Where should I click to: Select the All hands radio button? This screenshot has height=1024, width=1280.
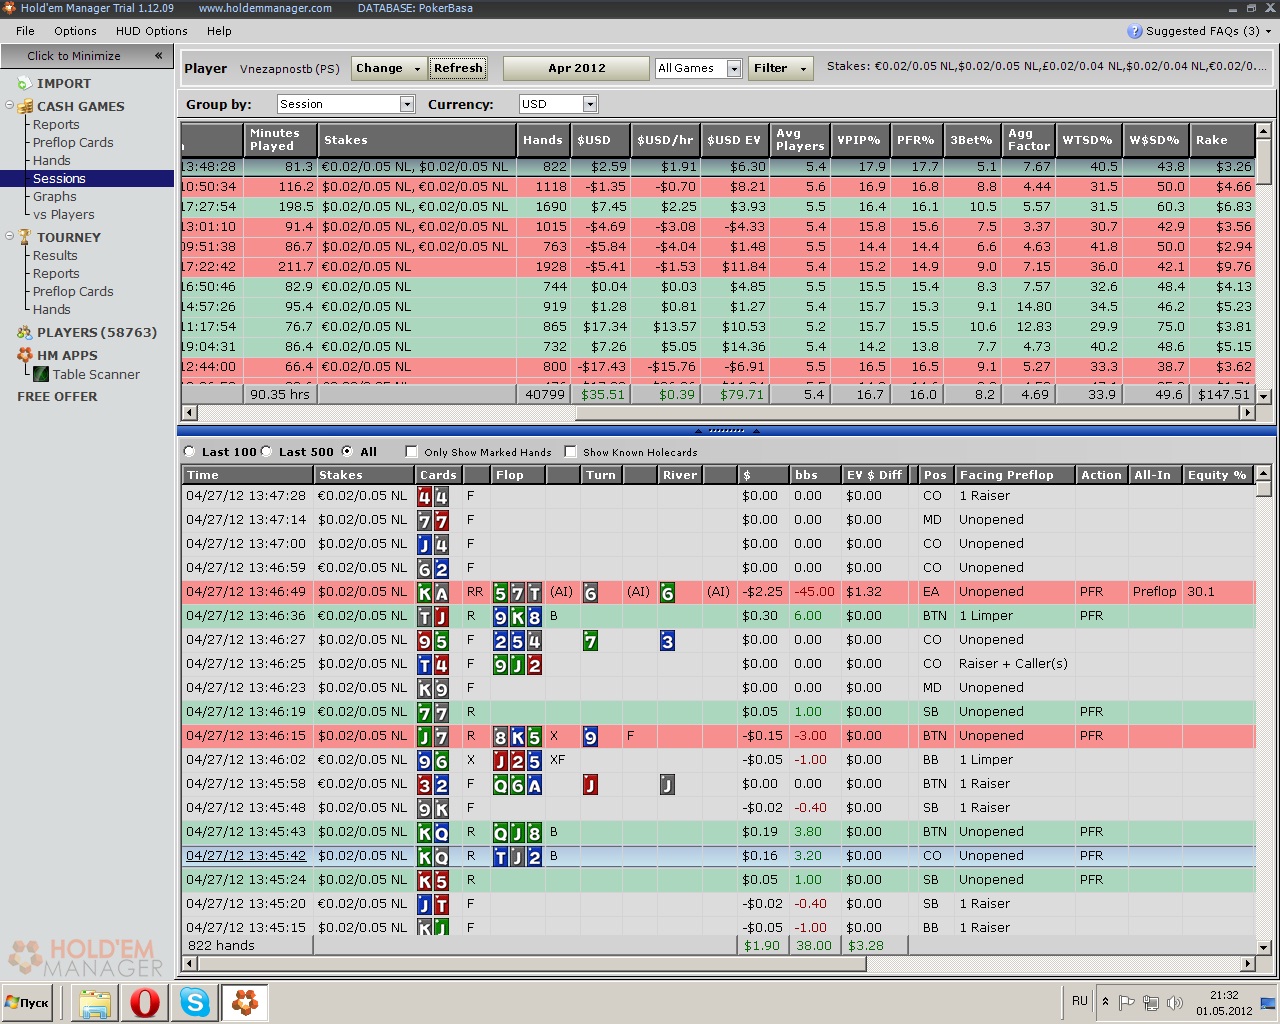coord(347,452)
